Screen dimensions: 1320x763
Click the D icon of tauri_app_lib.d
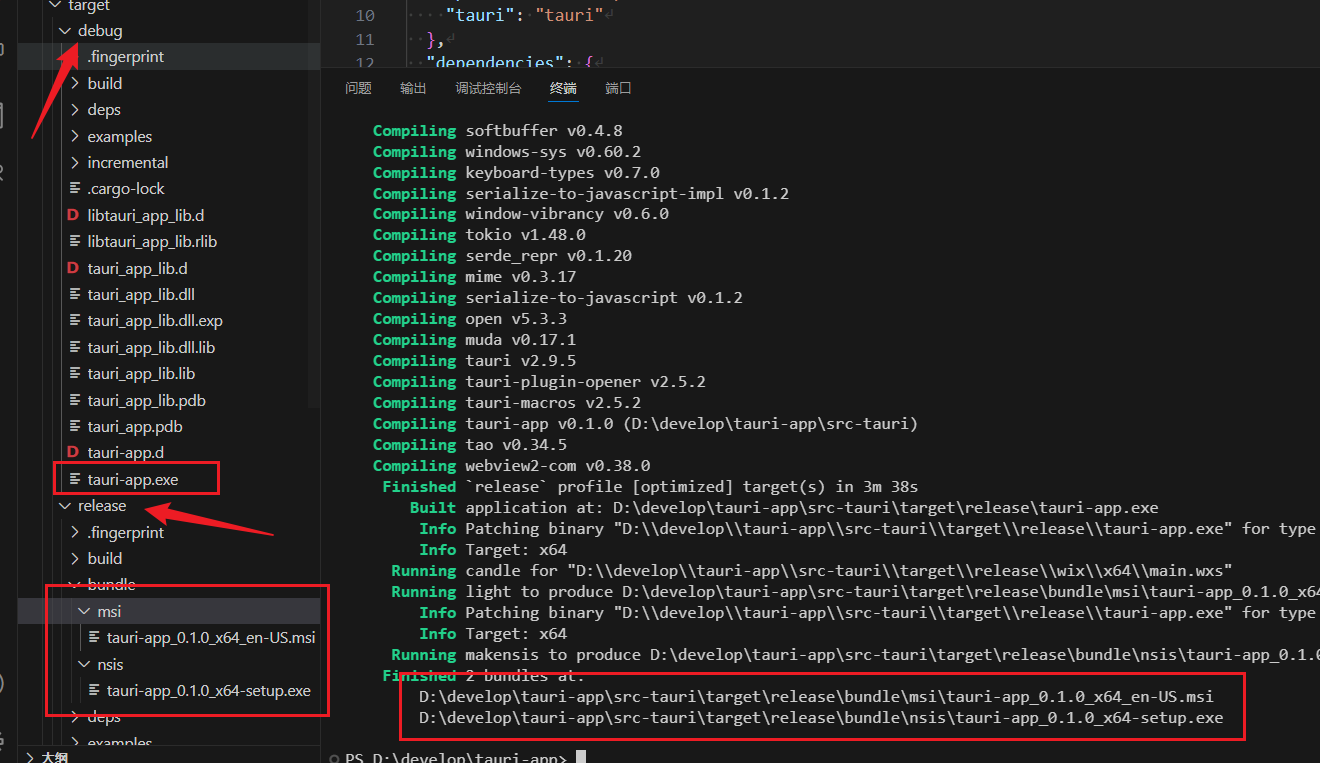click(x=73, y=268)
